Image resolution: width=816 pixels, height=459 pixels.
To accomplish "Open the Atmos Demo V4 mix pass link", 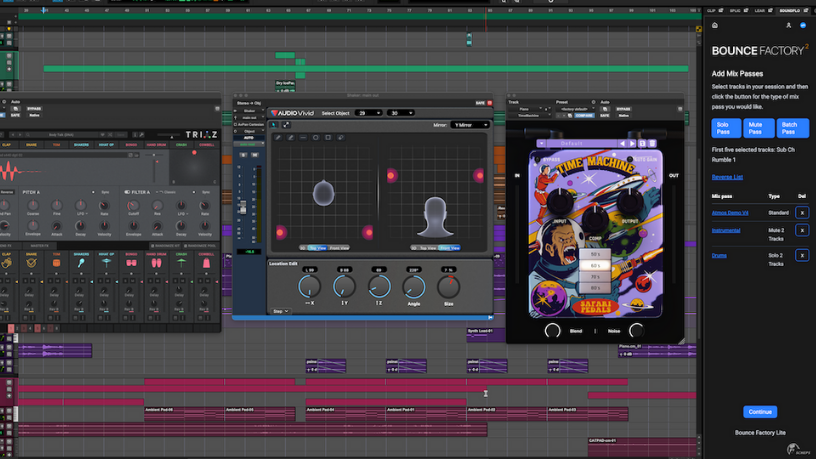I will pyautogui.click(x=730, y=212).
